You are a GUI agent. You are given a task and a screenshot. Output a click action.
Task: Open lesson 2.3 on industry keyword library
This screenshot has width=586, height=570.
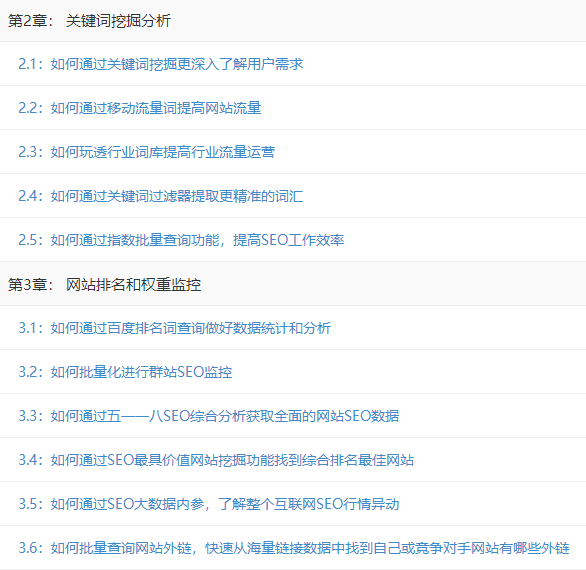[146, 152]
